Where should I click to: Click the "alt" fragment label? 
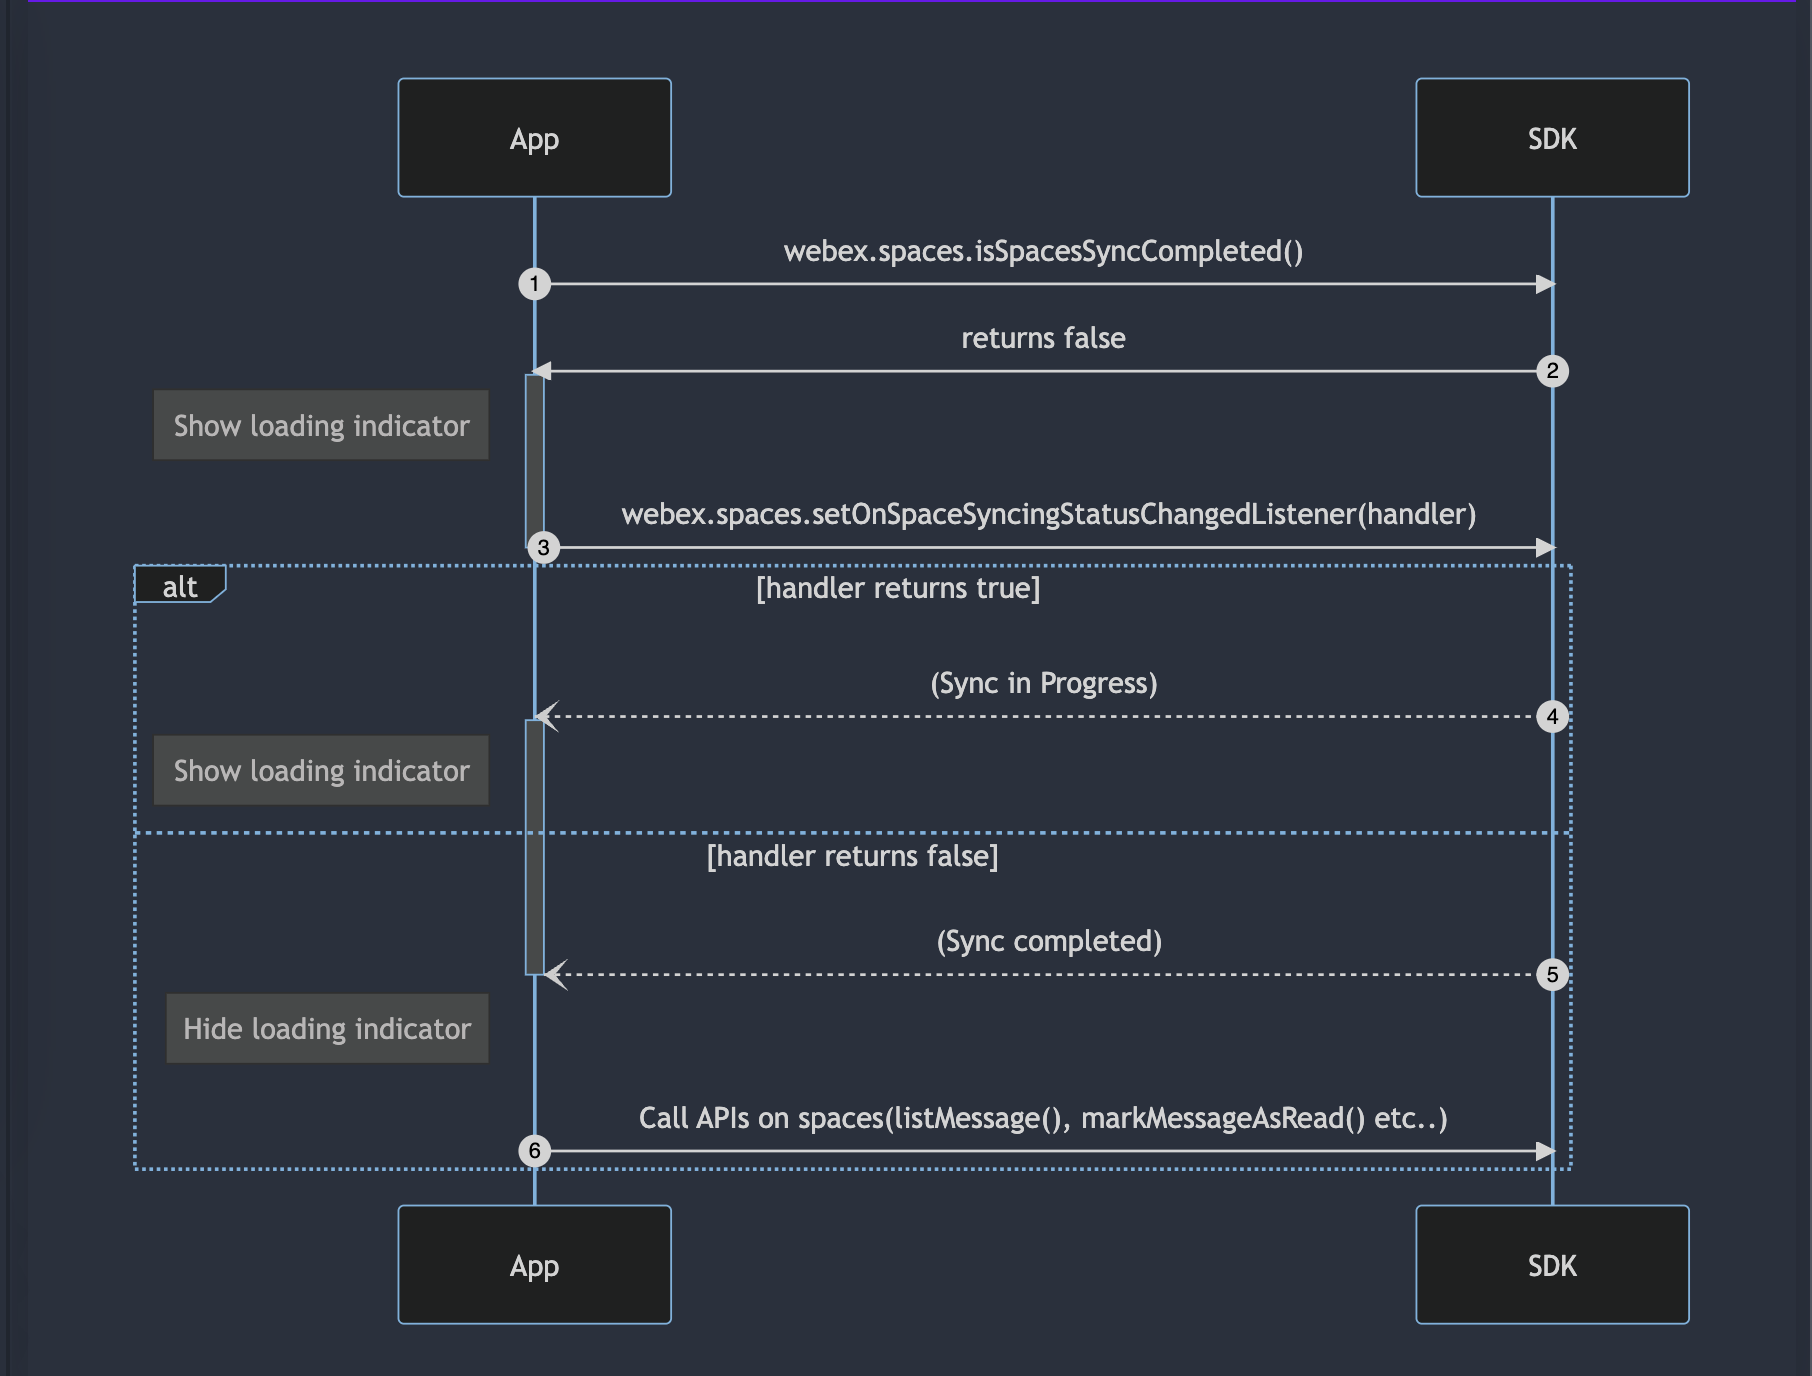tap(180, 586)
